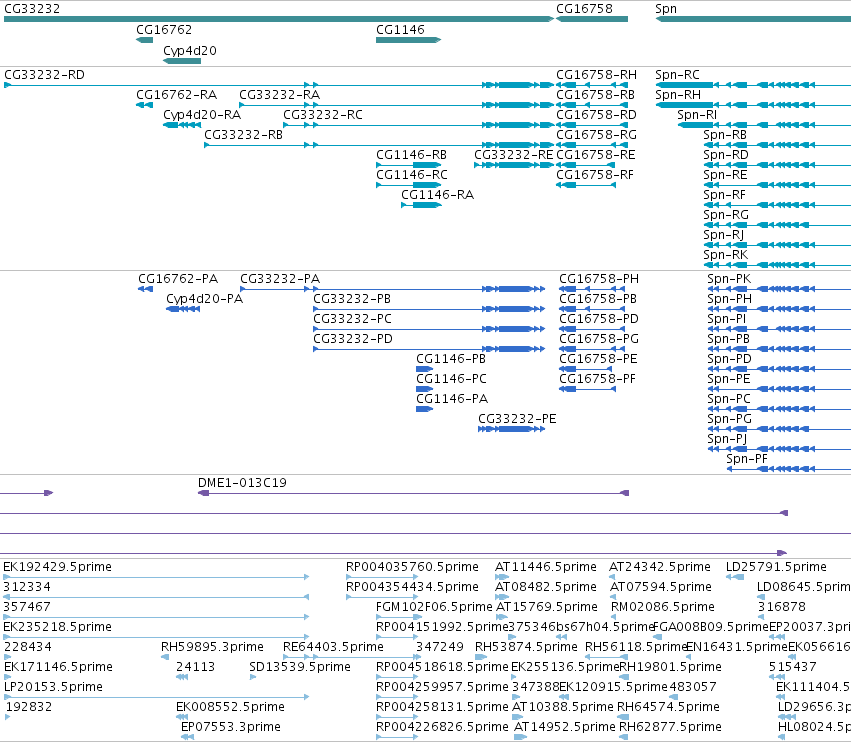This screenshot has width=851, height=742.
Task: Select the EP07553.3prime EST label
Action: point(231,727)
